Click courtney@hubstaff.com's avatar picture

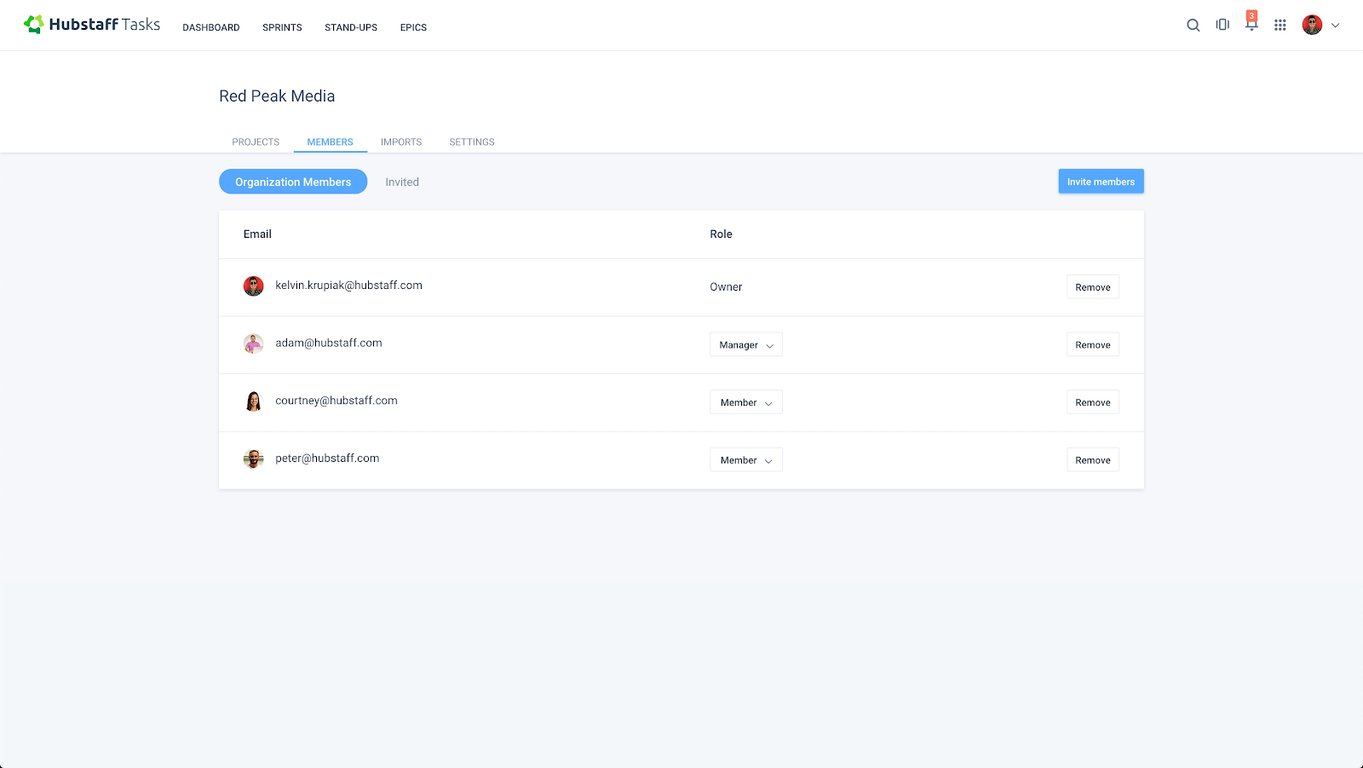tap(253, 401)
